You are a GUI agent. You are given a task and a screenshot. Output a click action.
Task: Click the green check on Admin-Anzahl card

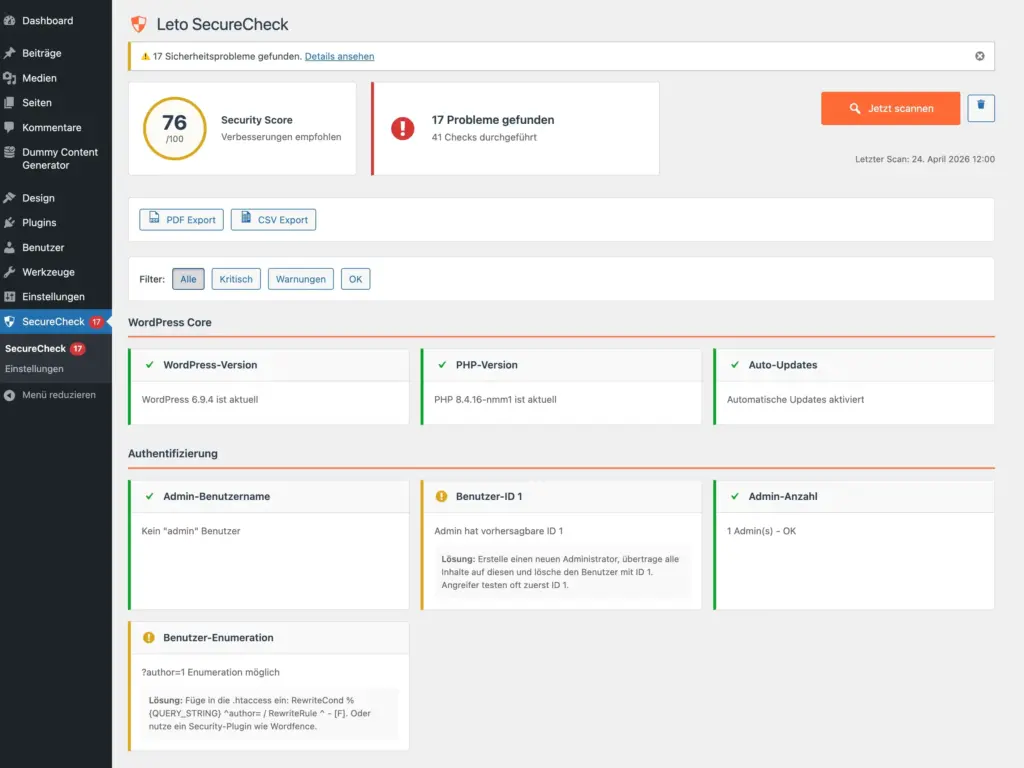coord(735,496)
